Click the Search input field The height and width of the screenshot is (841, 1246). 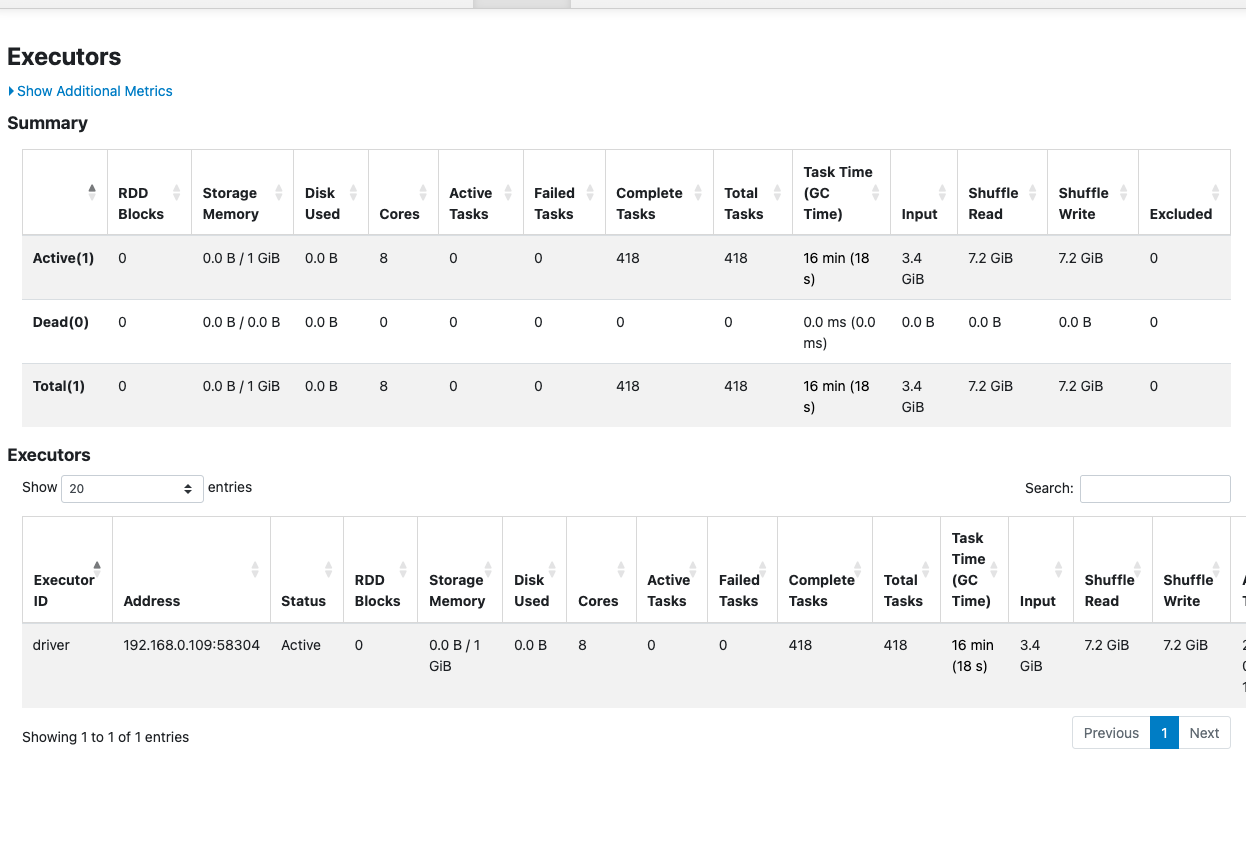tap(1154, 489)
